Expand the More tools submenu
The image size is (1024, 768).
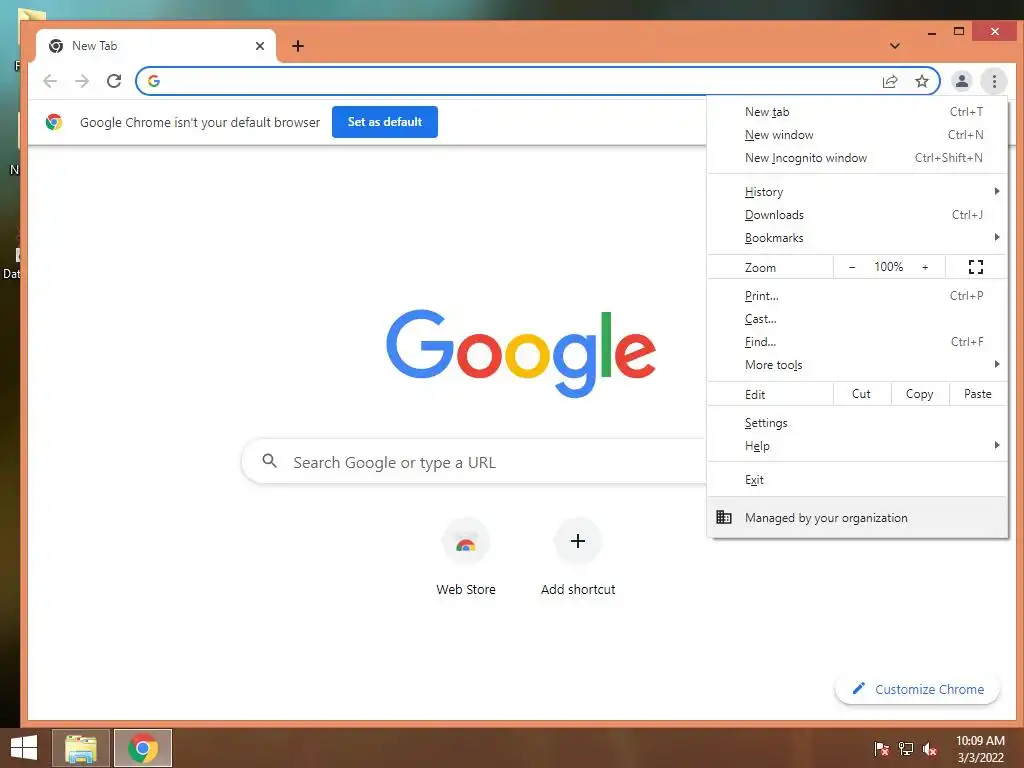(857, 364)
